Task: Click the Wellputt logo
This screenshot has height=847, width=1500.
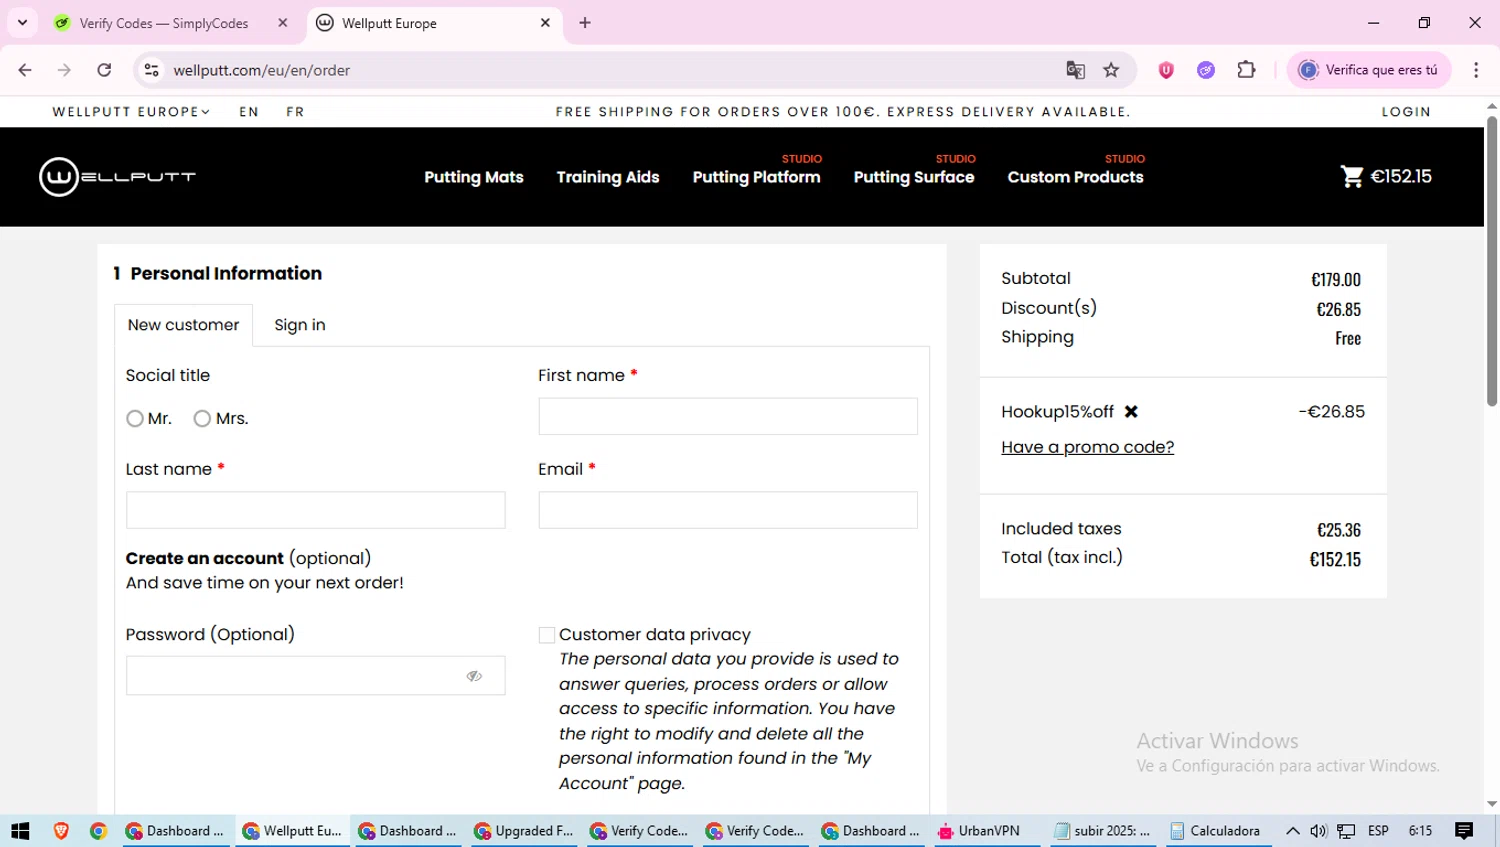Action: tap(117, 177)
